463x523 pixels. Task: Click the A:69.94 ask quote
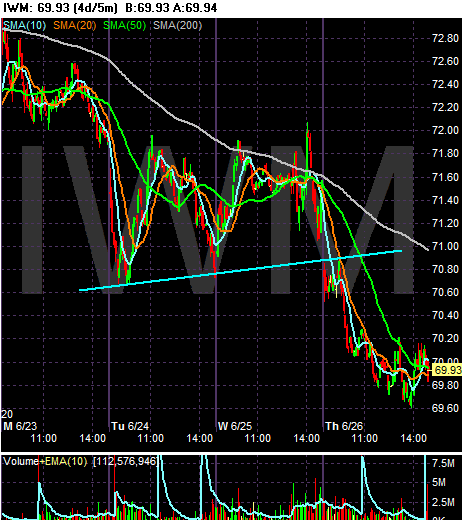coord(195,8)
